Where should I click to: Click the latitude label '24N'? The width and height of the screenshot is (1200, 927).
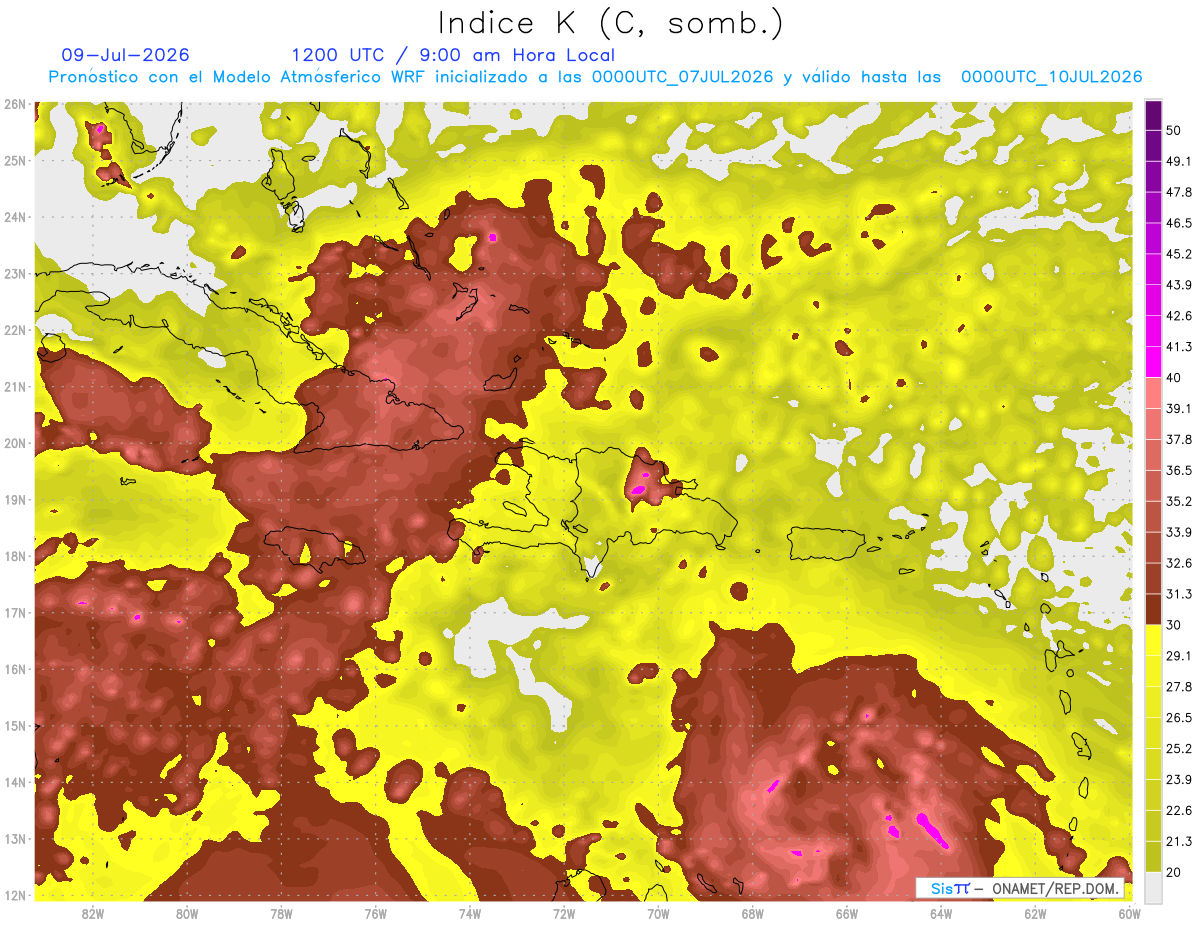point(15,217)
